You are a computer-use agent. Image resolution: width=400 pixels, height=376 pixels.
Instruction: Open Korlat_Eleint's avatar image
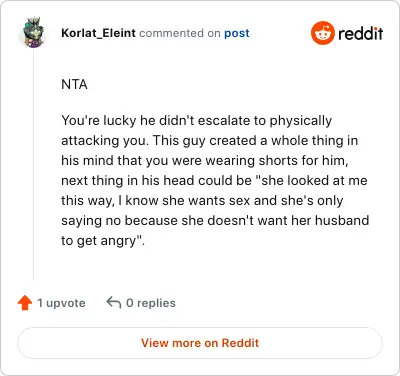pos(33,33)
